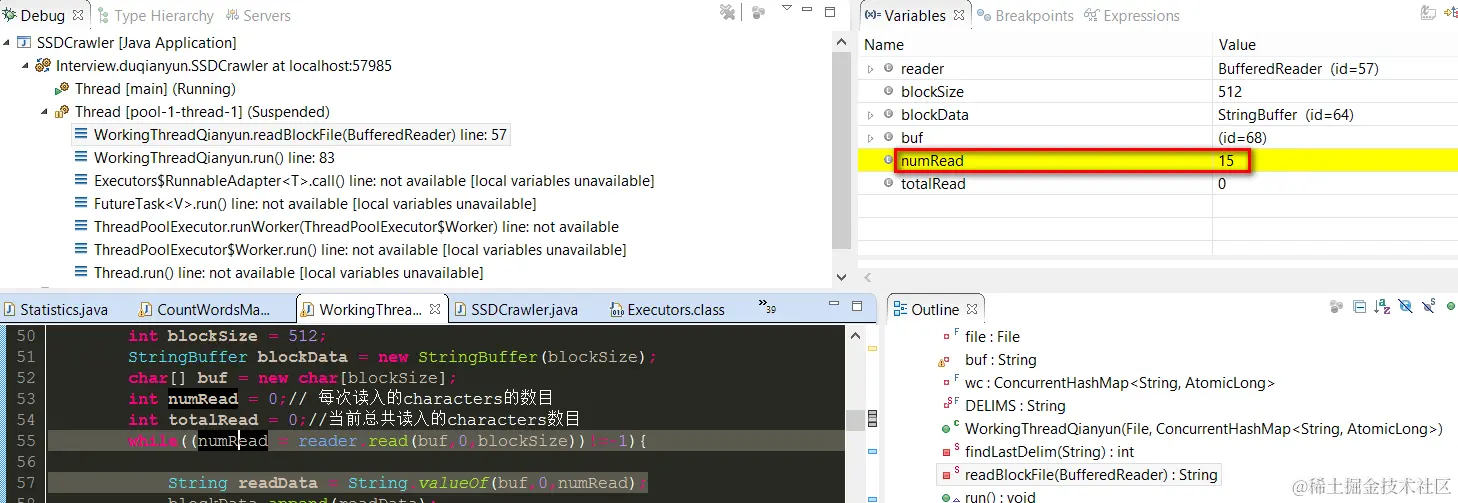Click the StringBuffer (id=64) value
The image size is (1458, 503).
point(1286,115)
